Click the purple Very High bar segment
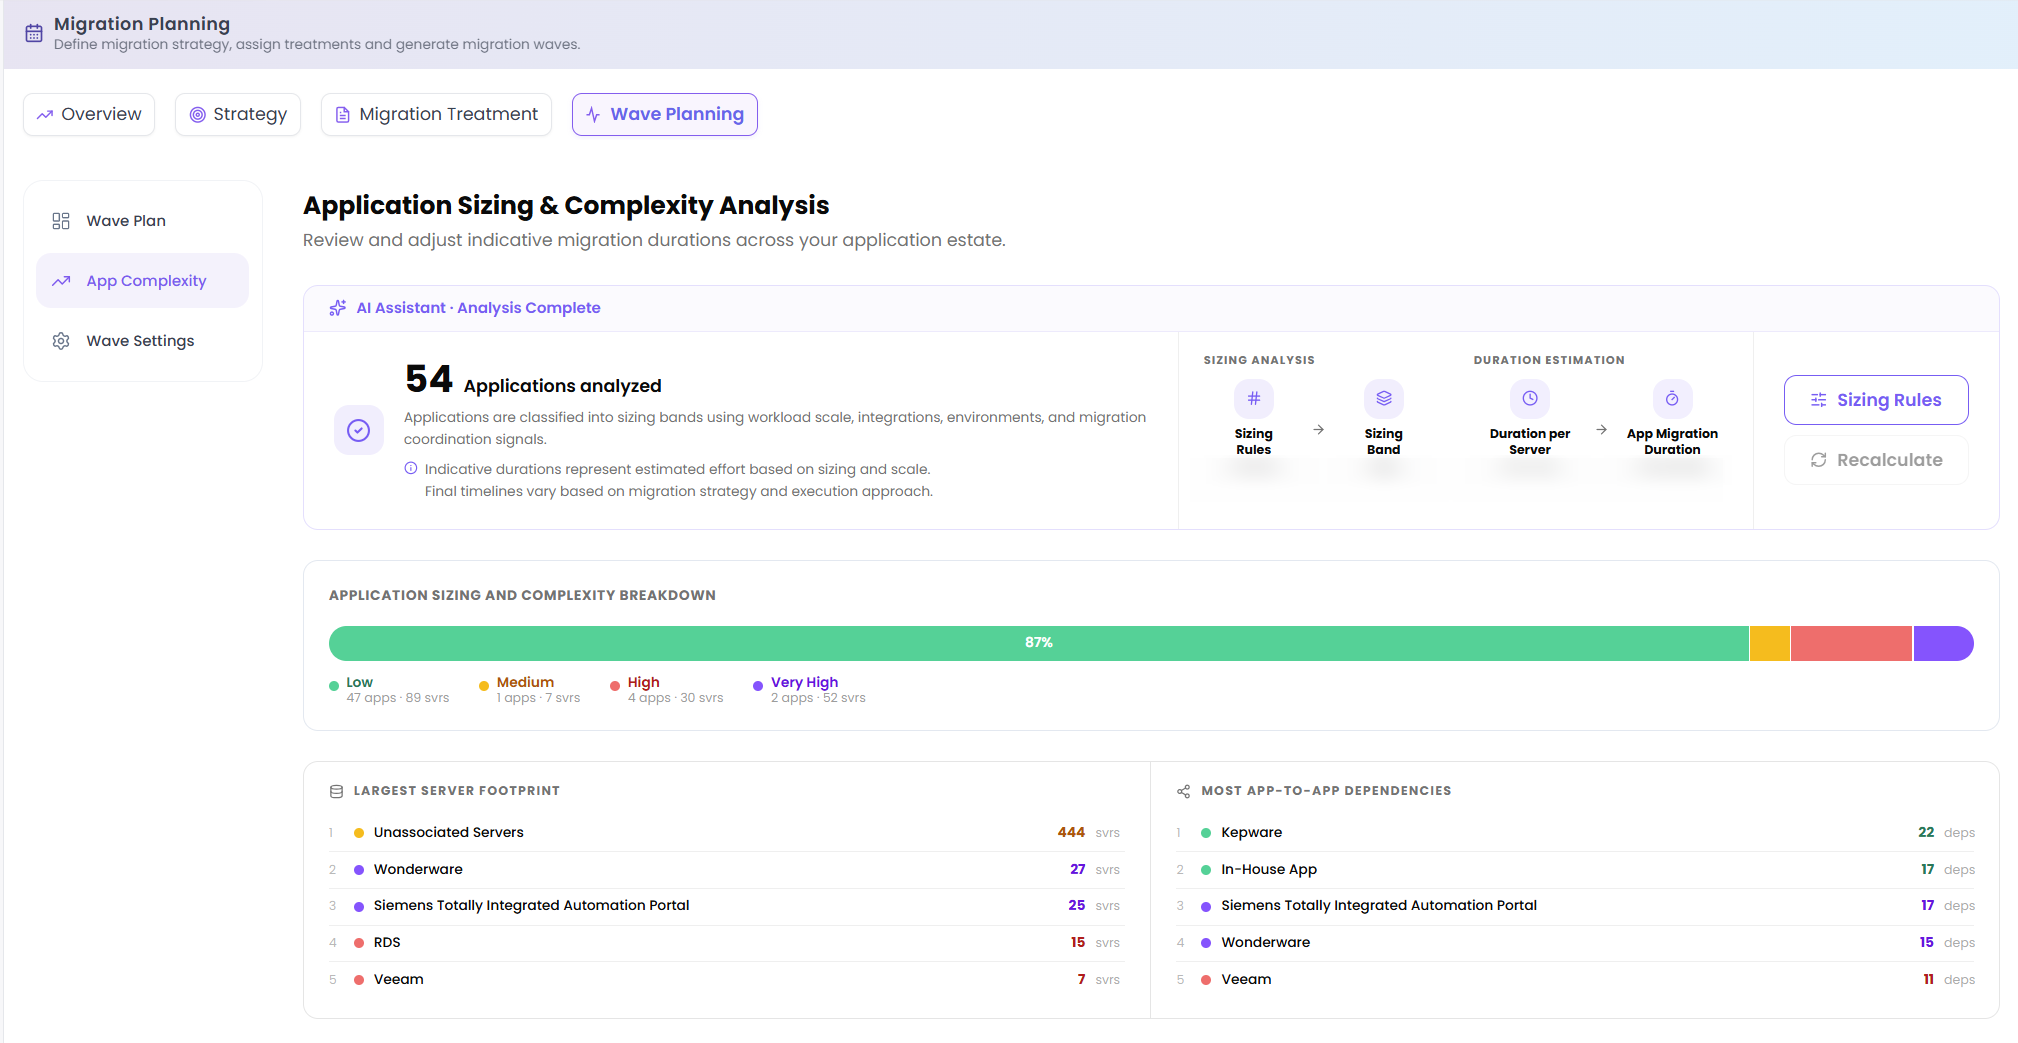Viewport: 2018px width, 1043px height. point(1943,643)
